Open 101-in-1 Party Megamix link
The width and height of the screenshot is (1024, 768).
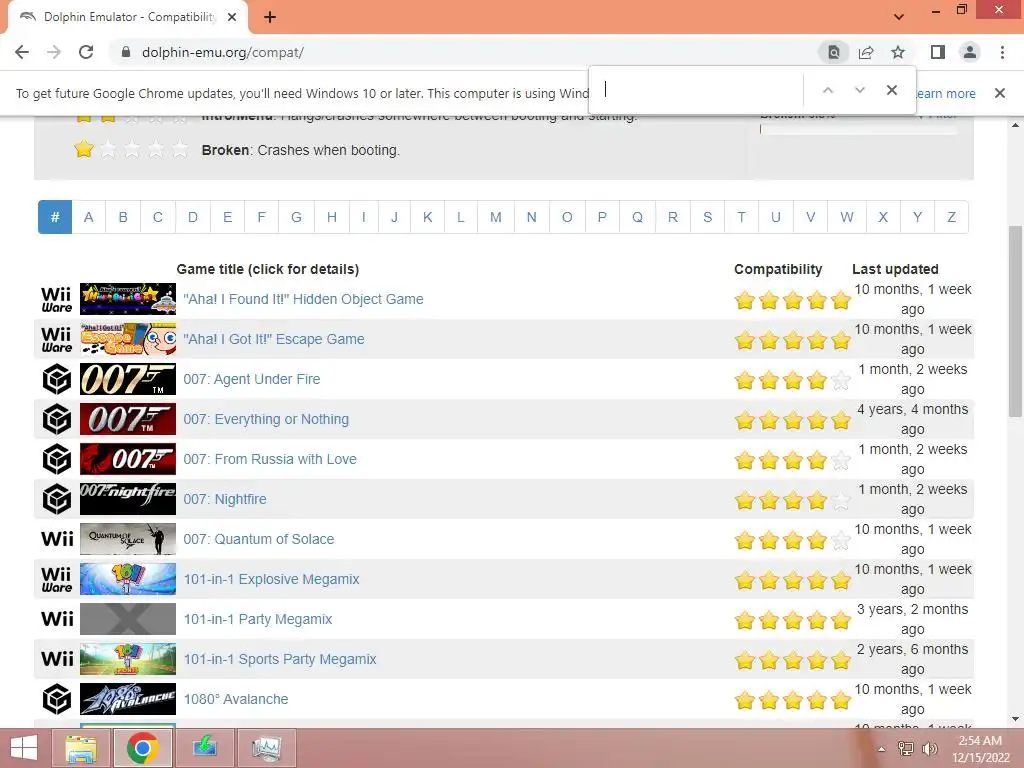coord(257,619)
